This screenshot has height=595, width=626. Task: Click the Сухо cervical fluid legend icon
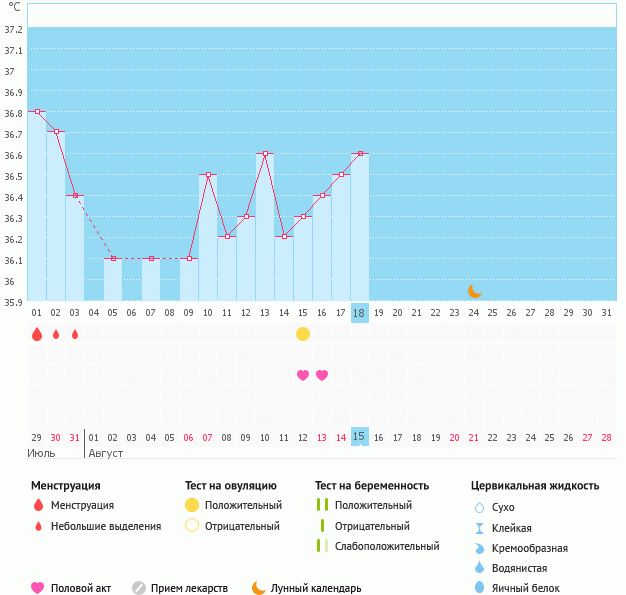[479, 507]
